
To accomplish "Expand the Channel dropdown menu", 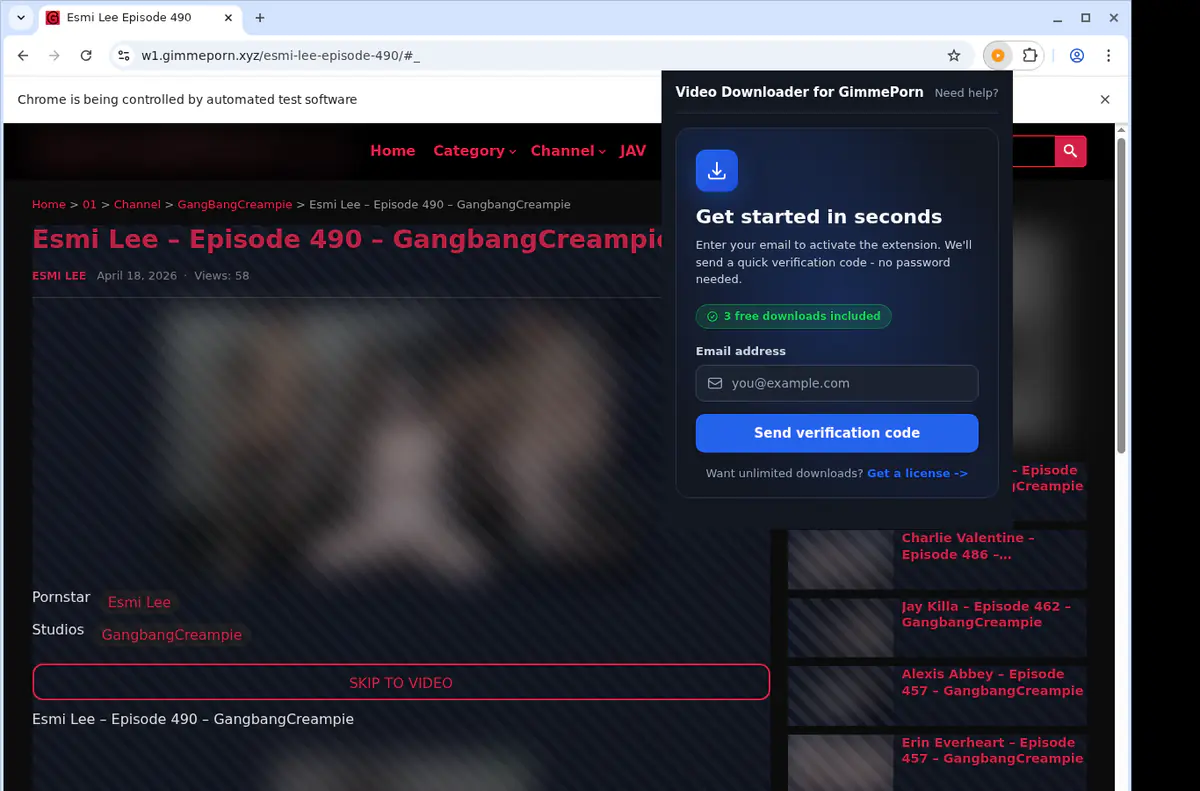I will click(568, 151).
